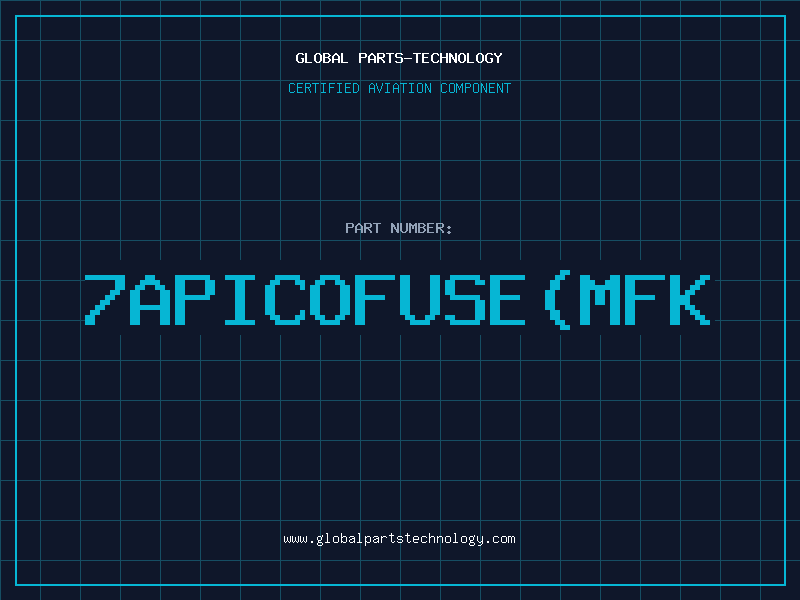Select the part number 7APICOFUSE(MFK
This screenshot has height=600, width=800.
pyautogui.click(x=397, y=300)
